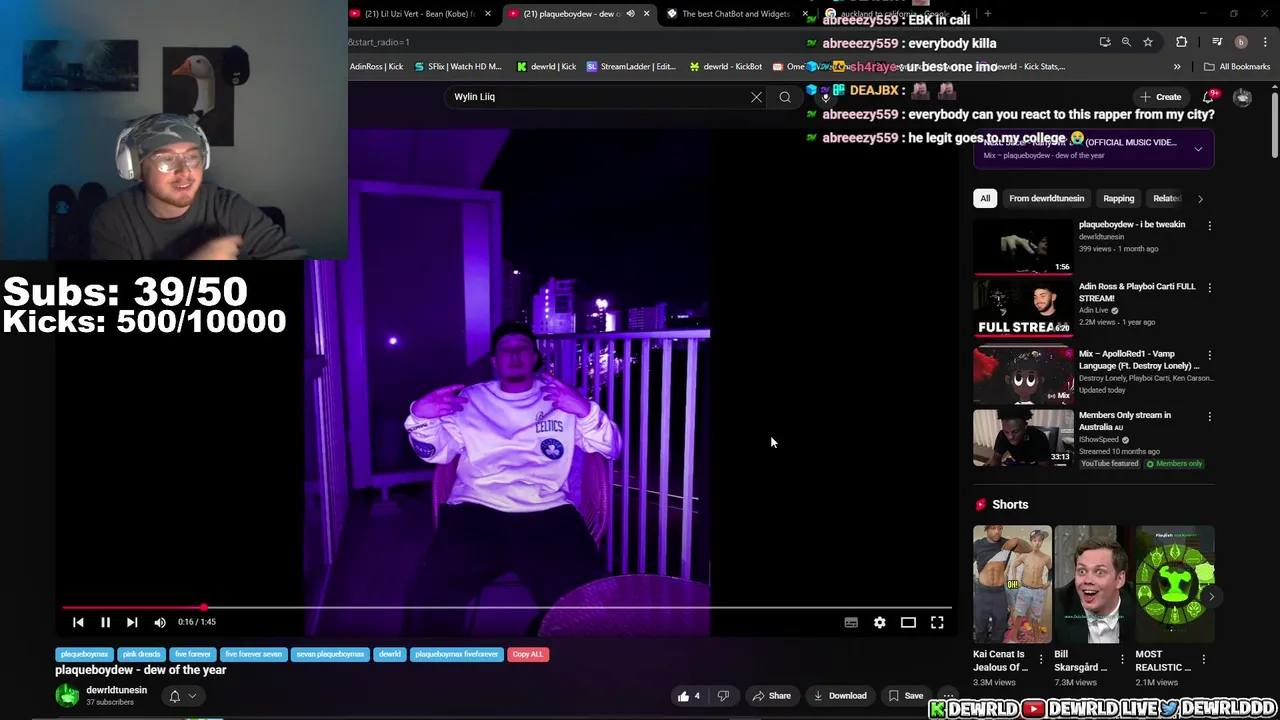Click the Download button
1280x720 pixels.
tap(840, 696)
